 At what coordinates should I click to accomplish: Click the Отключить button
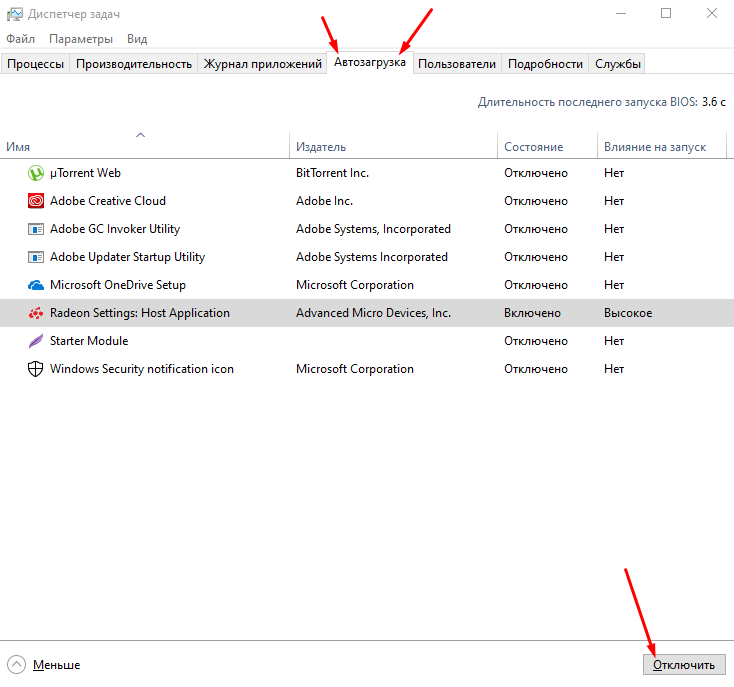684,665
